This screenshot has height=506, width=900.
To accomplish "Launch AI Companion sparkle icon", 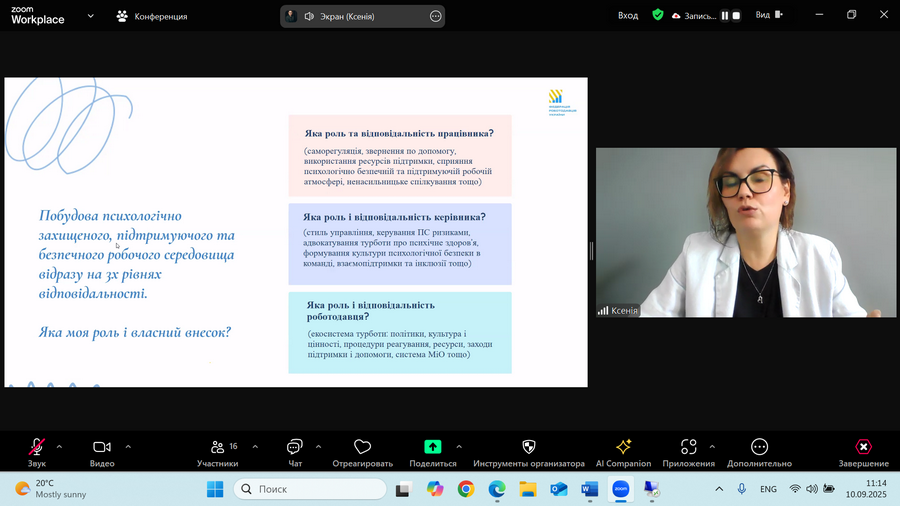I will click(623, 447).
